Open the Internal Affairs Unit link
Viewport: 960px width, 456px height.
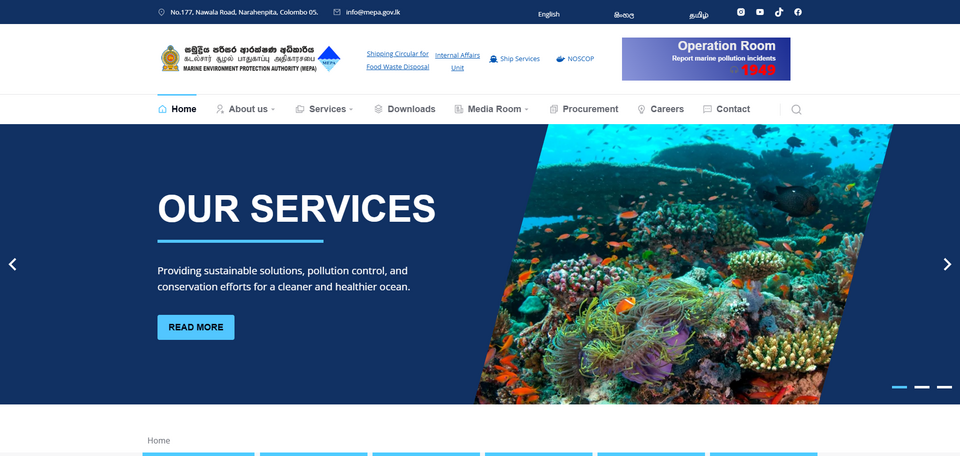(457, 61)
